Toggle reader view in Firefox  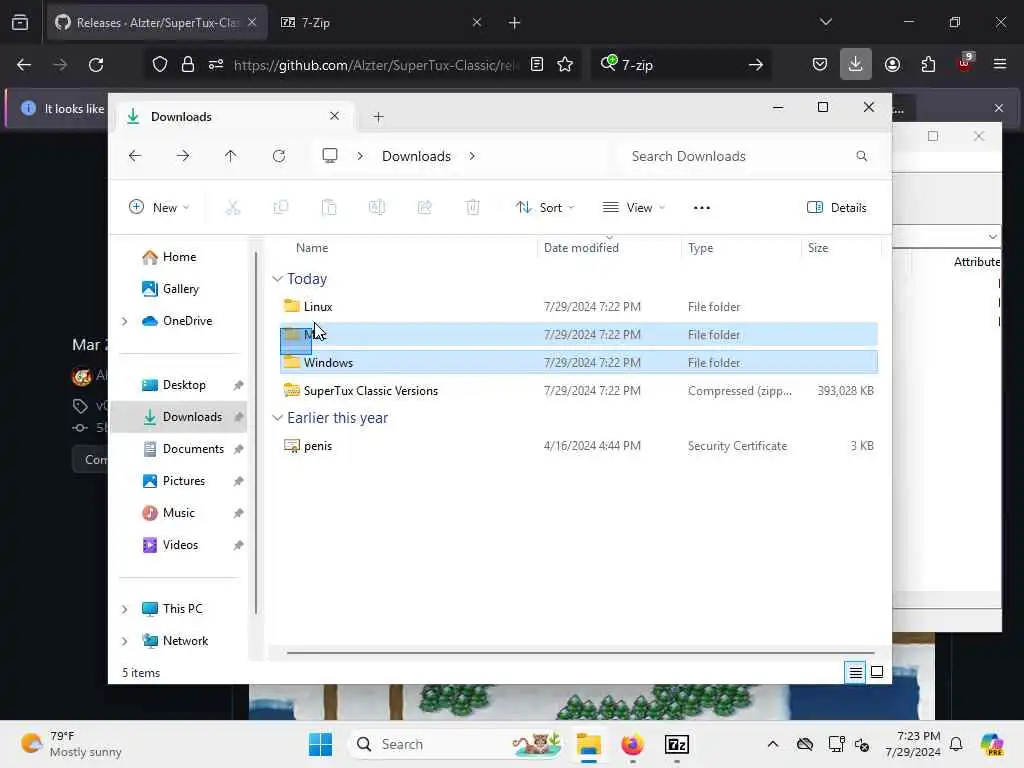(x=537, y=64)
